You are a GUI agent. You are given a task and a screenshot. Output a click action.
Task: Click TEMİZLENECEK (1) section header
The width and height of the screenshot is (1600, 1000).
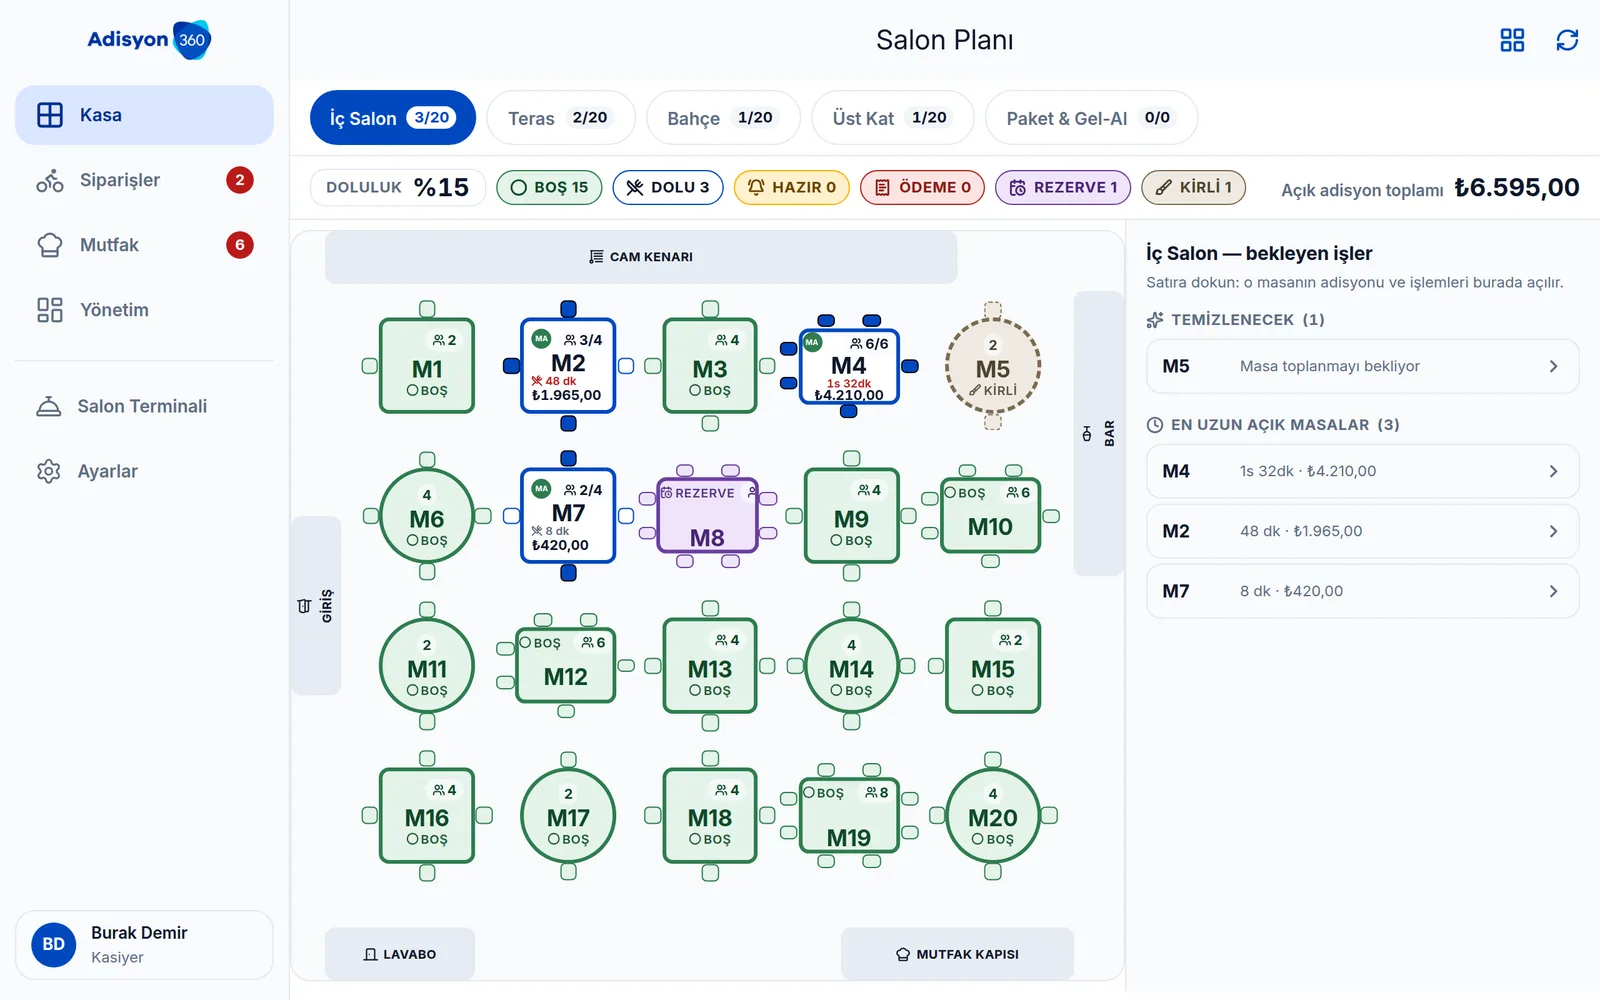pos(1236,320)
